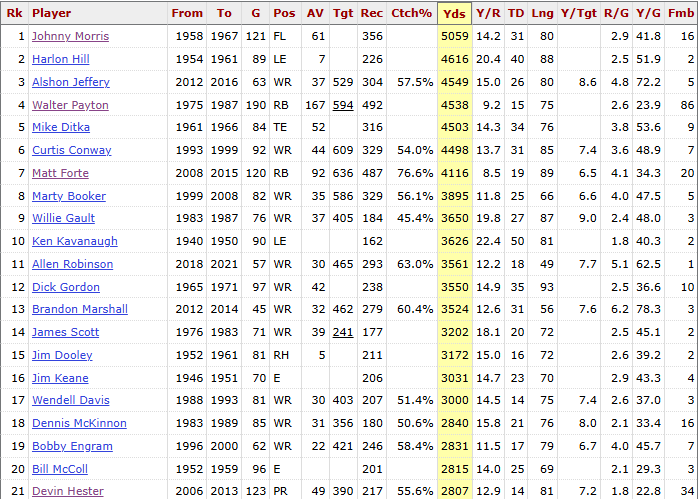The height and width of the screenshot is (499, 698).
Task: Click 2018 From year for Allen Robinson
Action: click(189, 264)
